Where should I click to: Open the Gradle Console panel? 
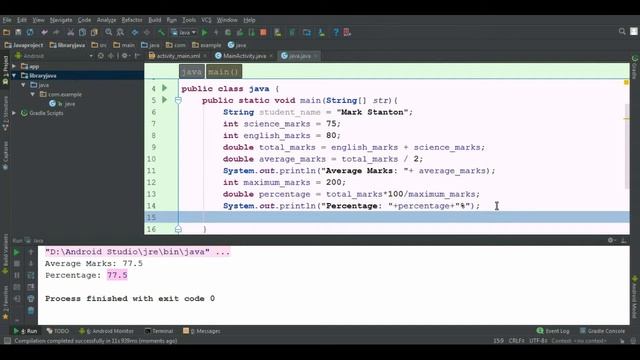click(602, 331)
